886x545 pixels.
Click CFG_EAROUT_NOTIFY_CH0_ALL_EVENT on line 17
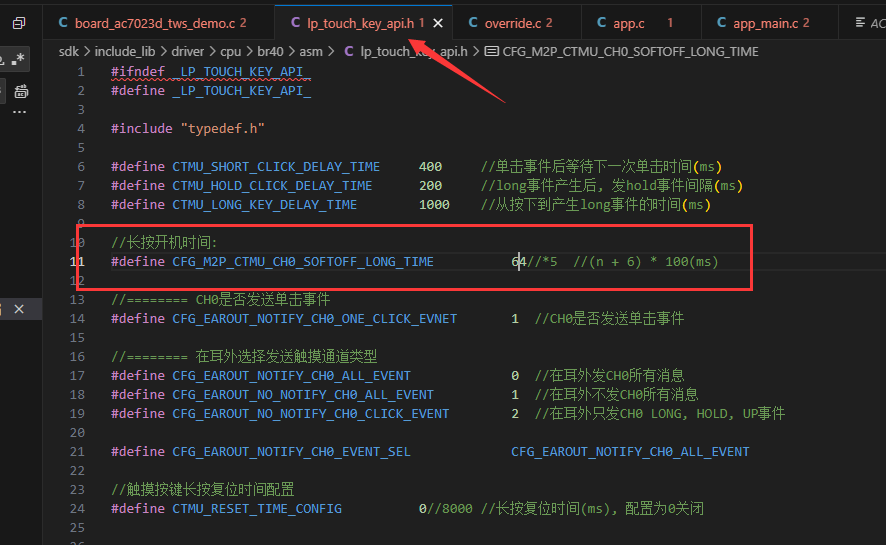click(x=292, y=376)
